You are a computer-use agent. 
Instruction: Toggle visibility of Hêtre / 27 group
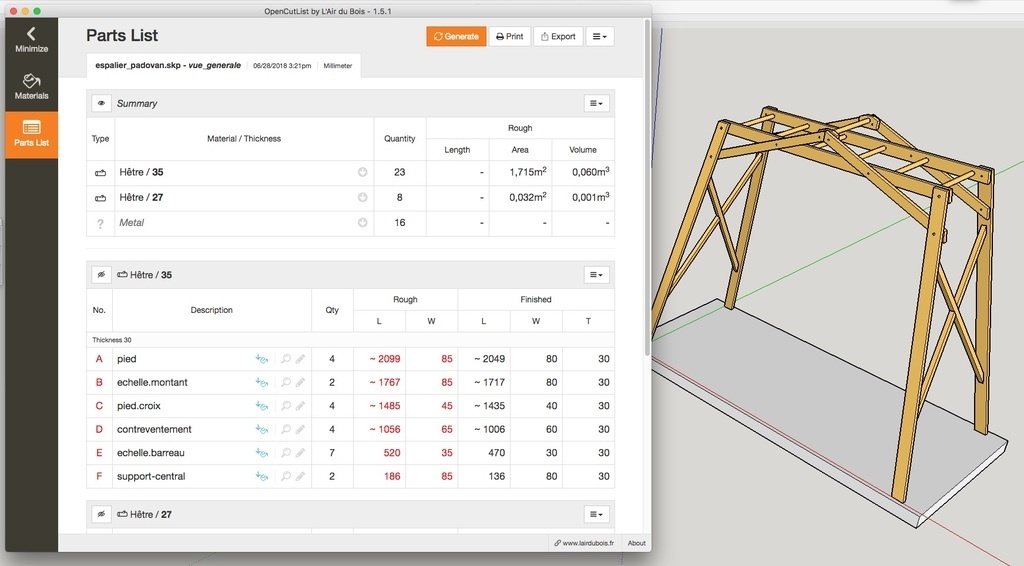click(x=101, y=514)
